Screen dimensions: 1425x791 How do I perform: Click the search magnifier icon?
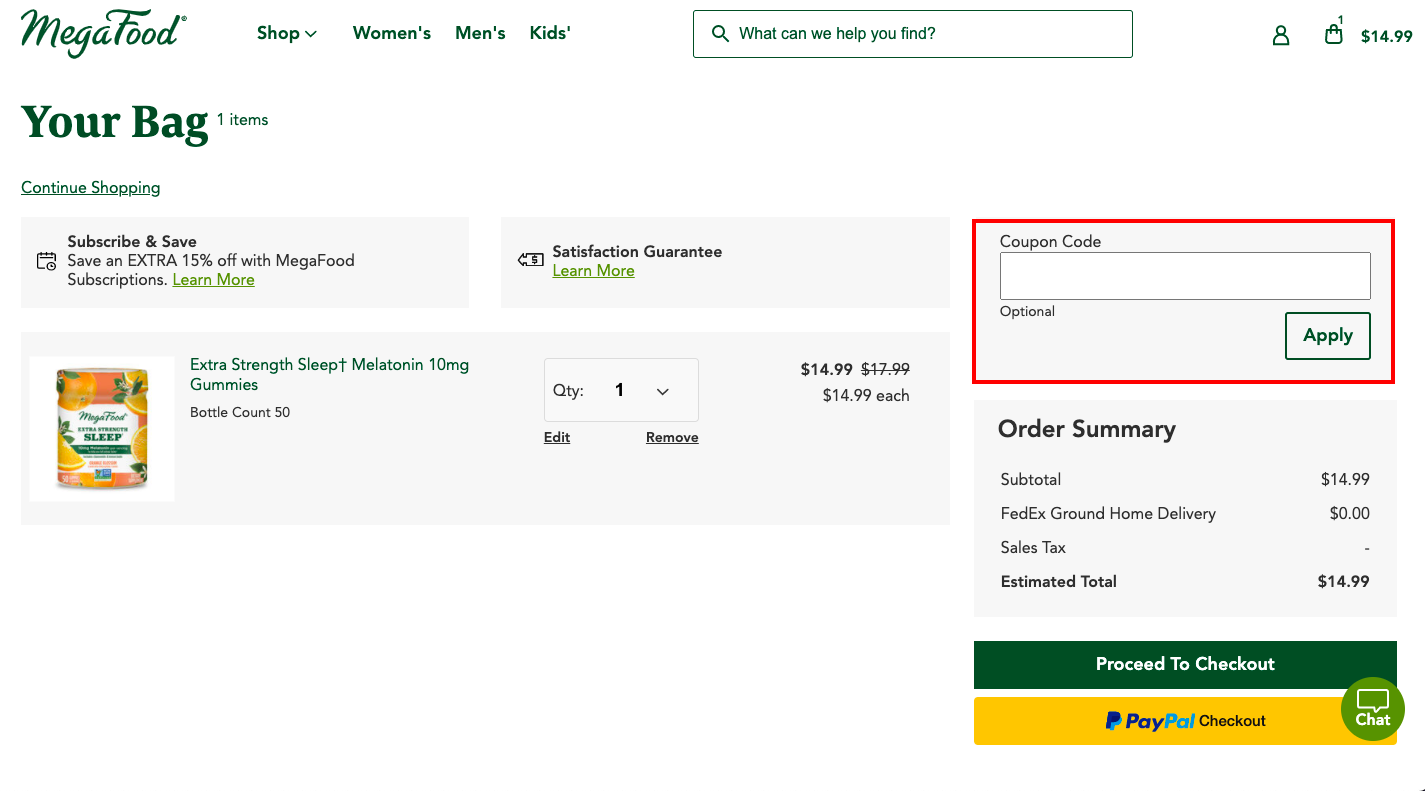pos(720,34)
